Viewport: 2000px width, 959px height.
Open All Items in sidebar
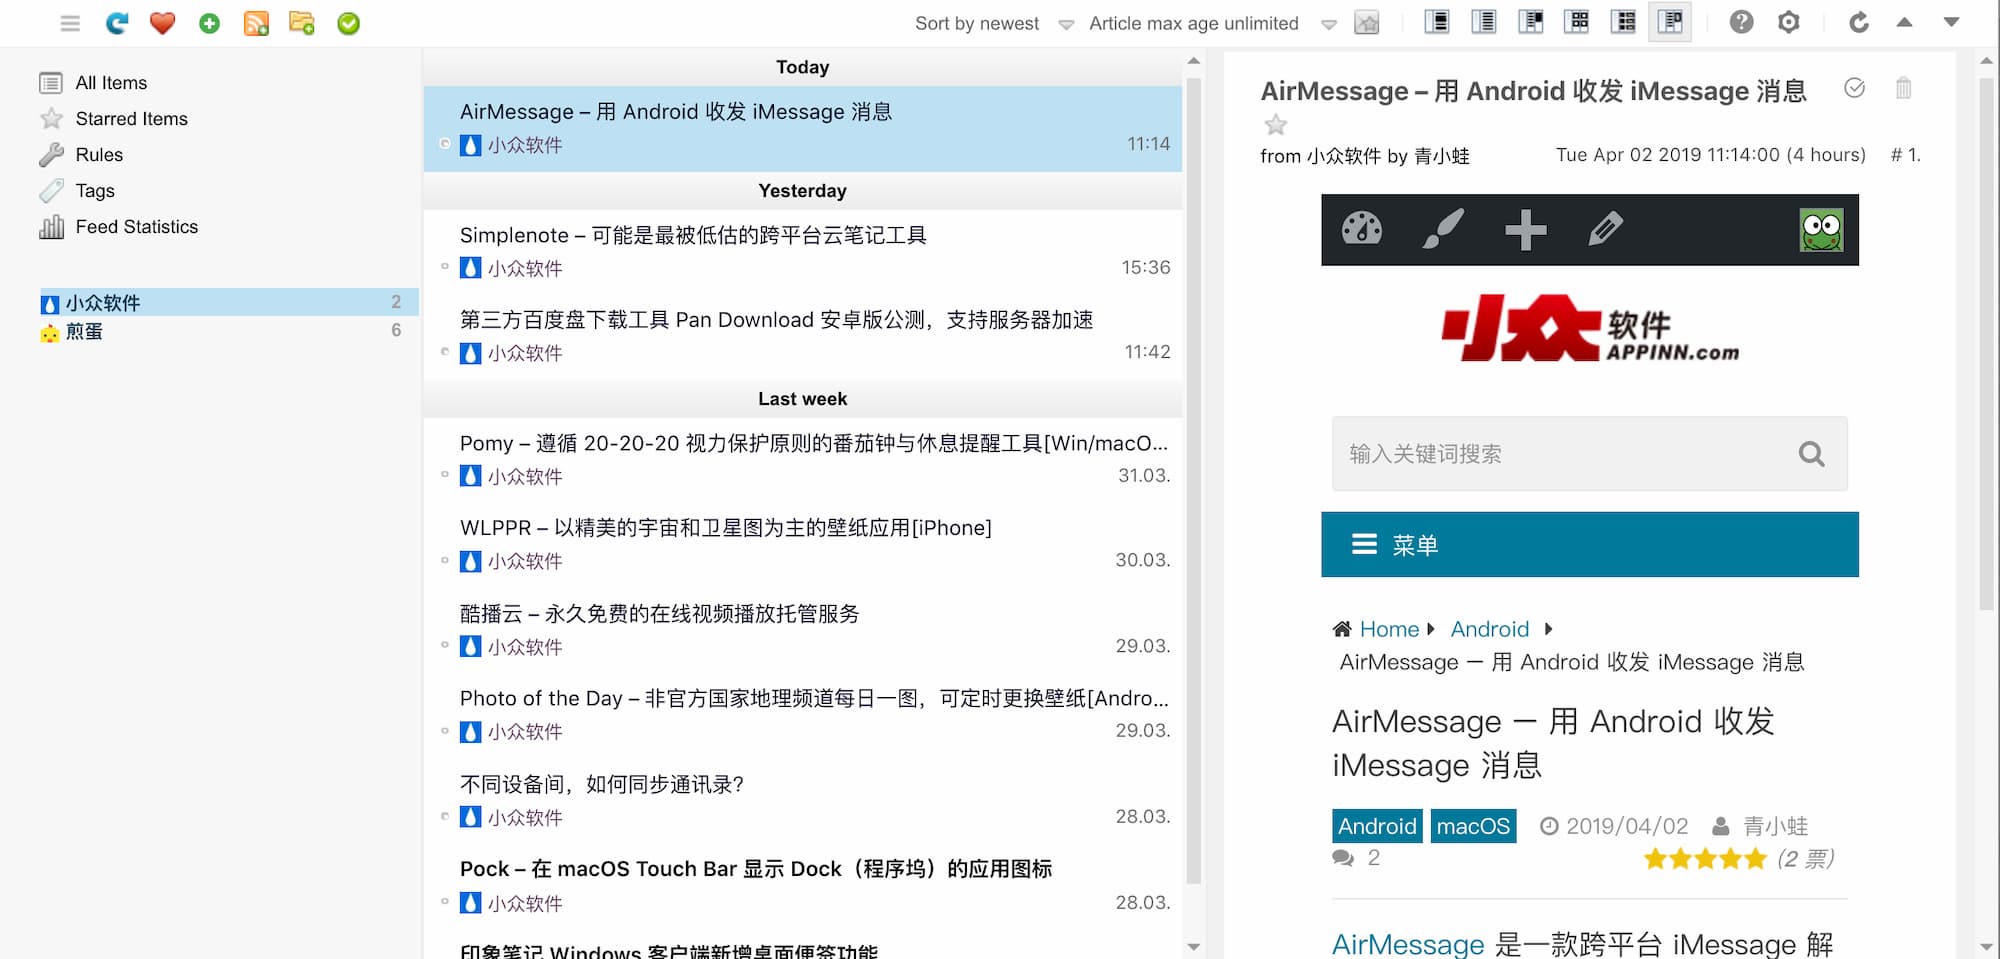111,83
